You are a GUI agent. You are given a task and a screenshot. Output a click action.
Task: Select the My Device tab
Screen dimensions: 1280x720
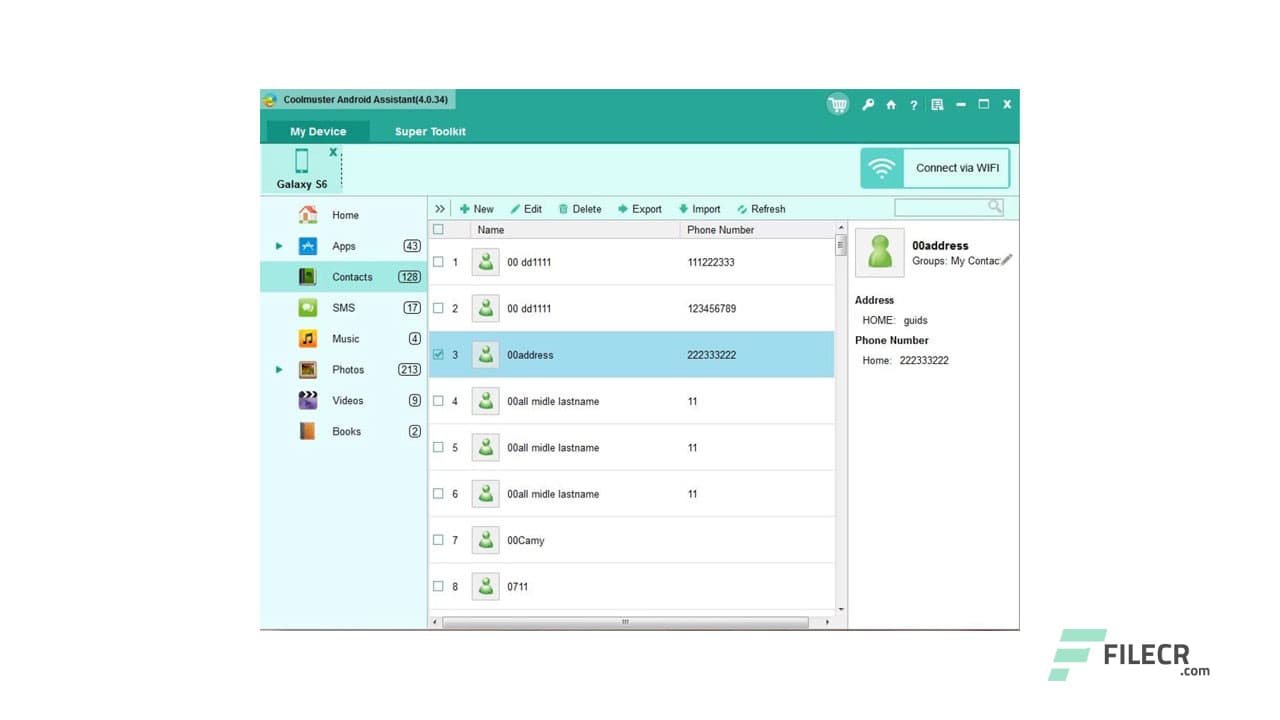pos(317,131)
